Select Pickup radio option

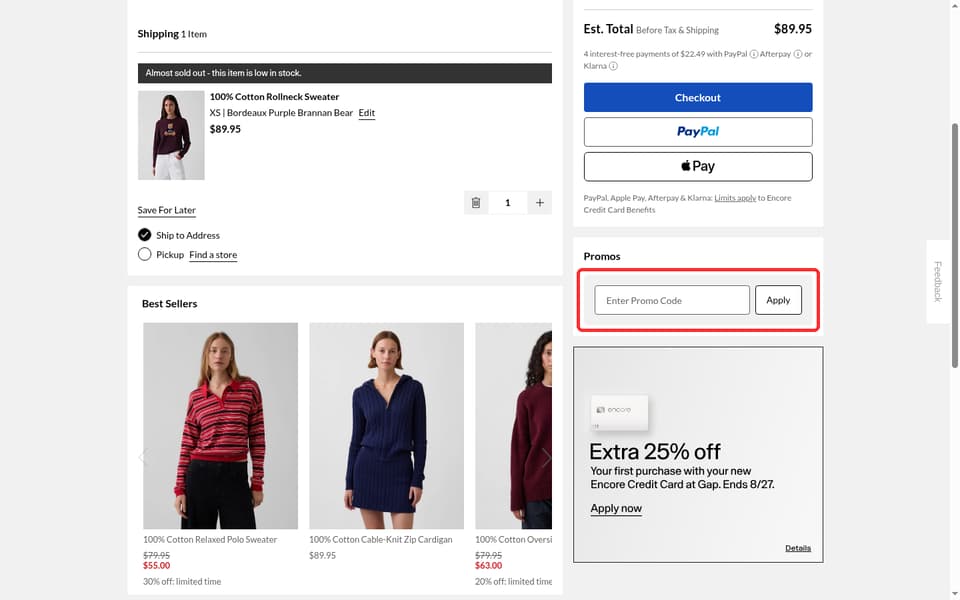[144, 254]
